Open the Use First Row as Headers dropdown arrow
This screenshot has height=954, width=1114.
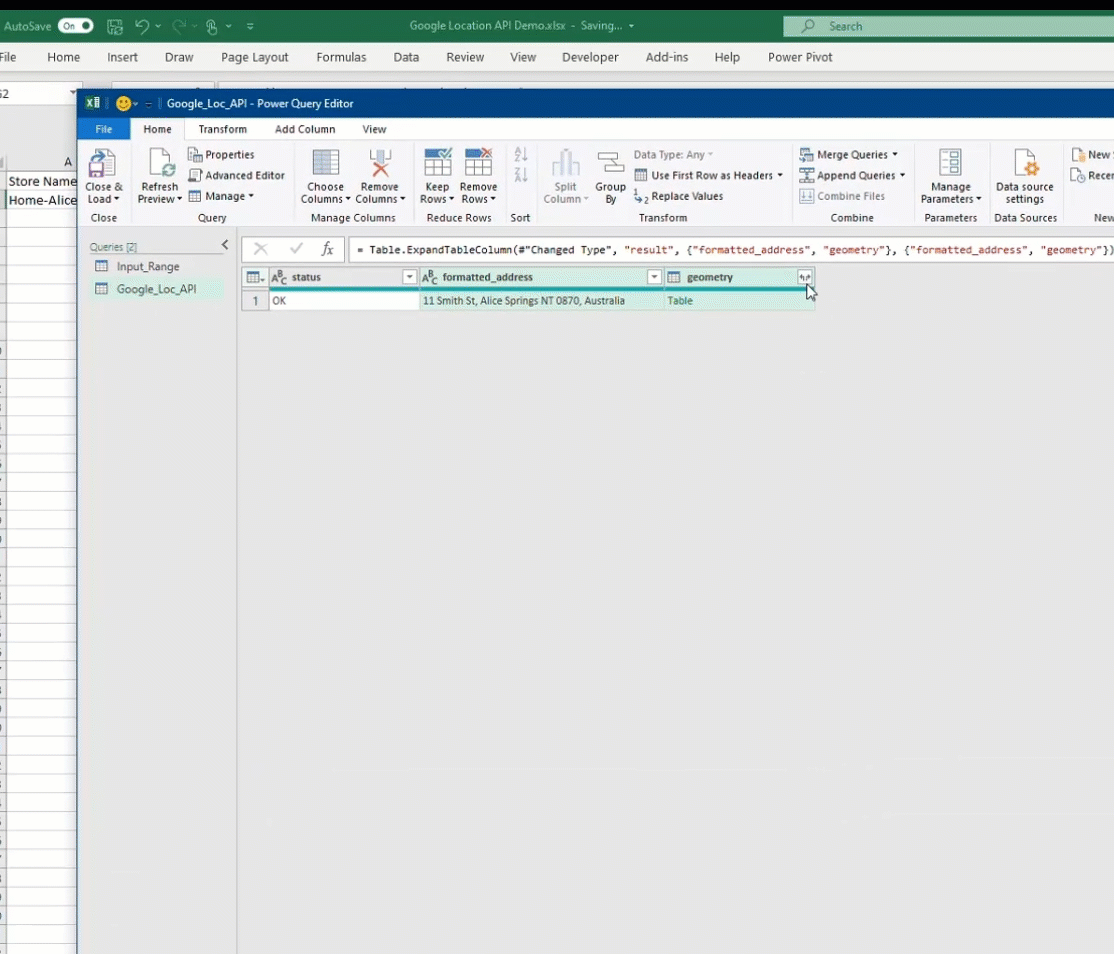780,175
